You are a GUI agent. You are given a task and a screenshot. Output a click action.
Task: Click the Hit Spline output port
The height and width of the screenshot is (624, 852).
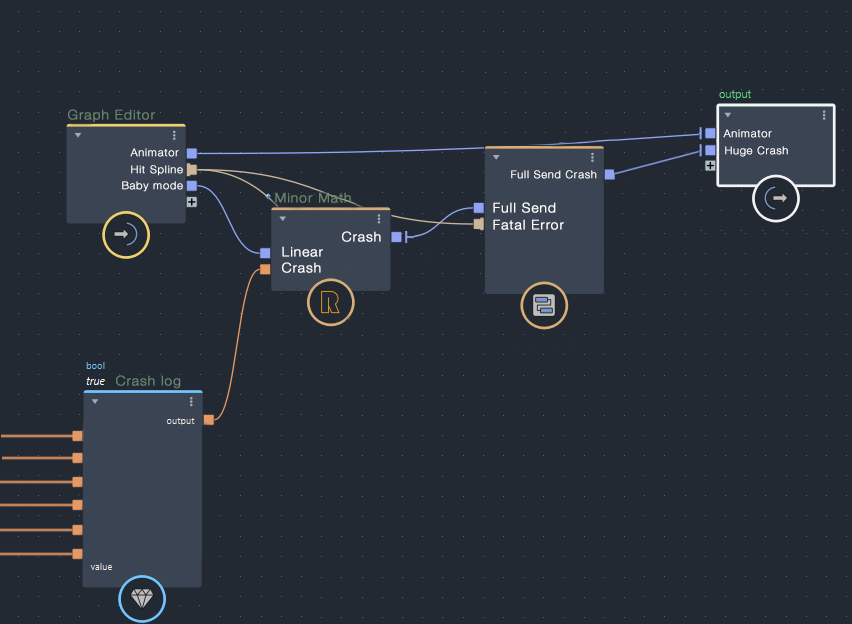coord(192,170)
